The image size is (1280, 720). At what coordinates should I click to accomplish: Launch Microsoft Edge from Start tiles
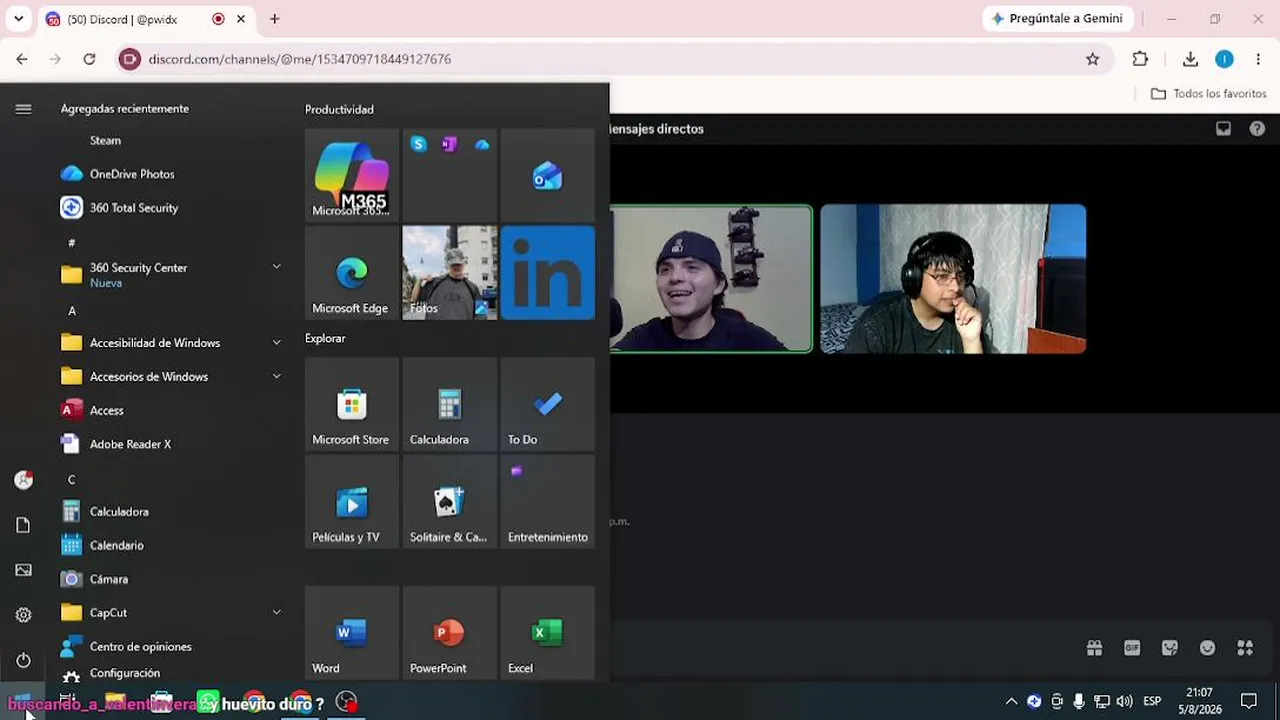(x=351, y=272)
